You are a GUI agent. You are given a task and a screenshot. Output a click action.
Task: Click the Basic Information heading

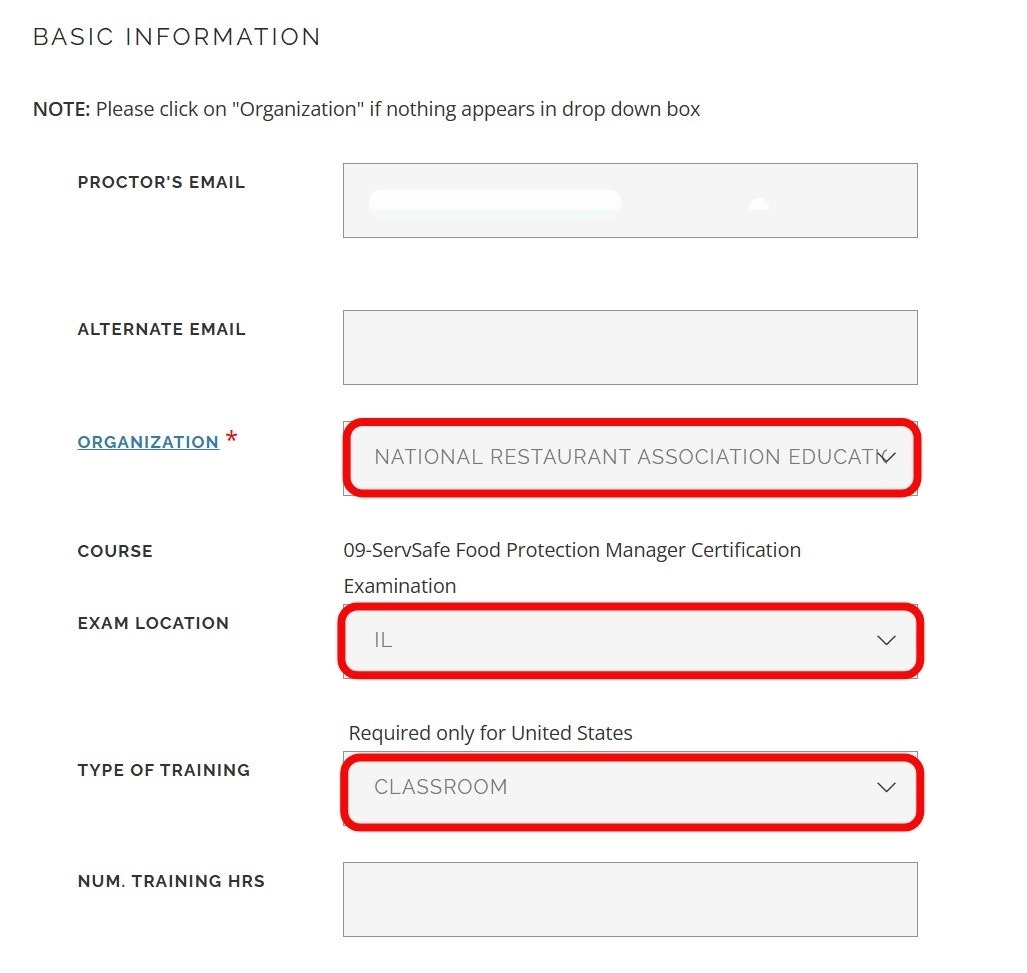[177, 37]
